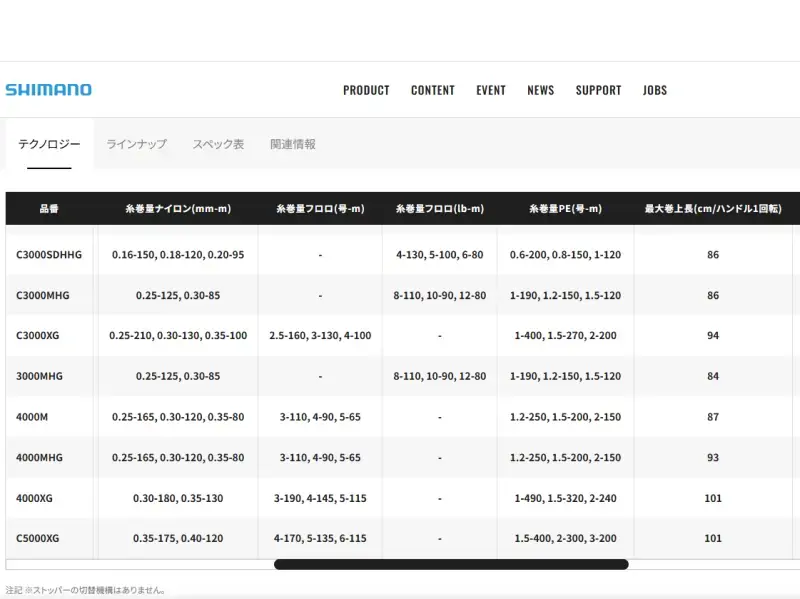
Task: Click the 品番 column header
Action: (49, 209)
